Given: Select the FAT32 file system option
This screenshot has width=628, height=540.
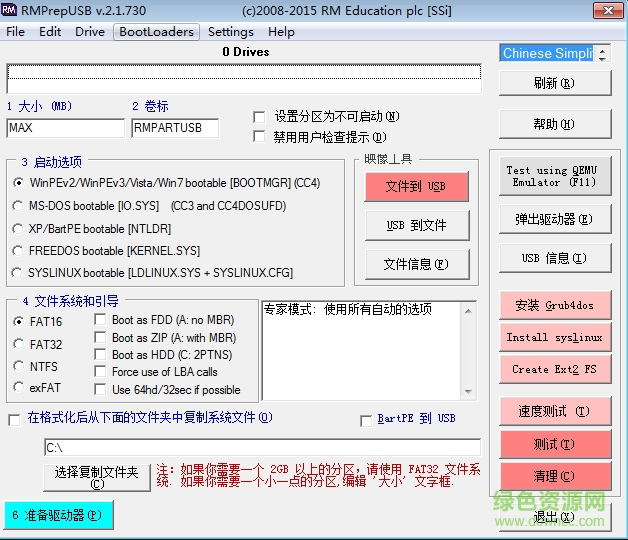Looking at the screenshot, I should pyautogui.click(x=18, y=344).
